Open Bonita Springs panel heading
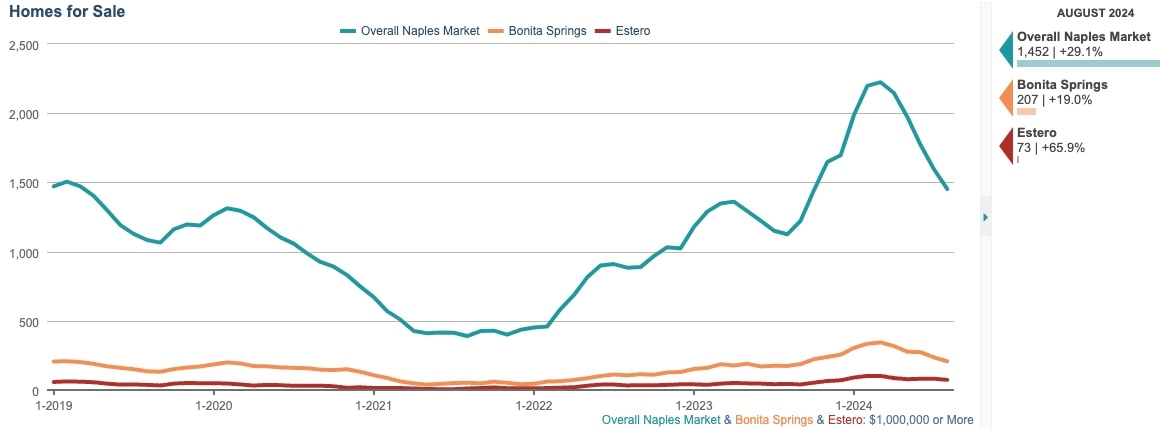 [x=1062, y=84]
